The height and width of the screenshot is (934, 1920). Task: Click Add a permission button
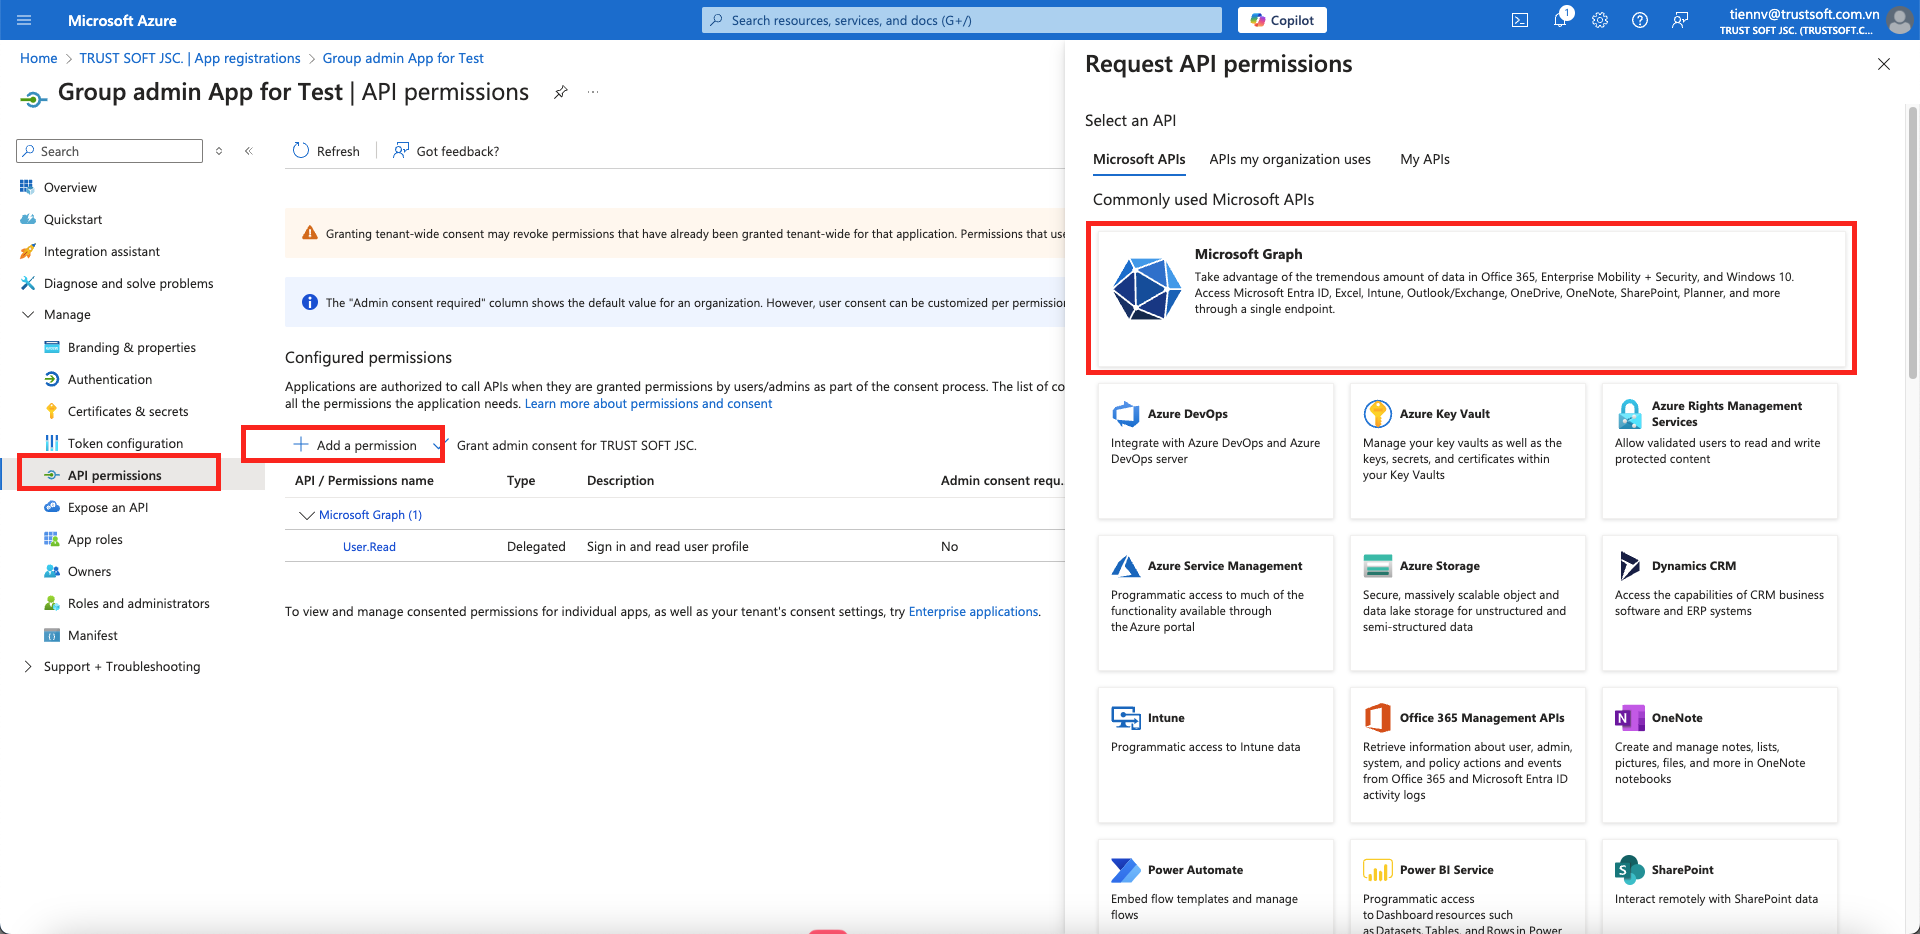pos(354,445)
